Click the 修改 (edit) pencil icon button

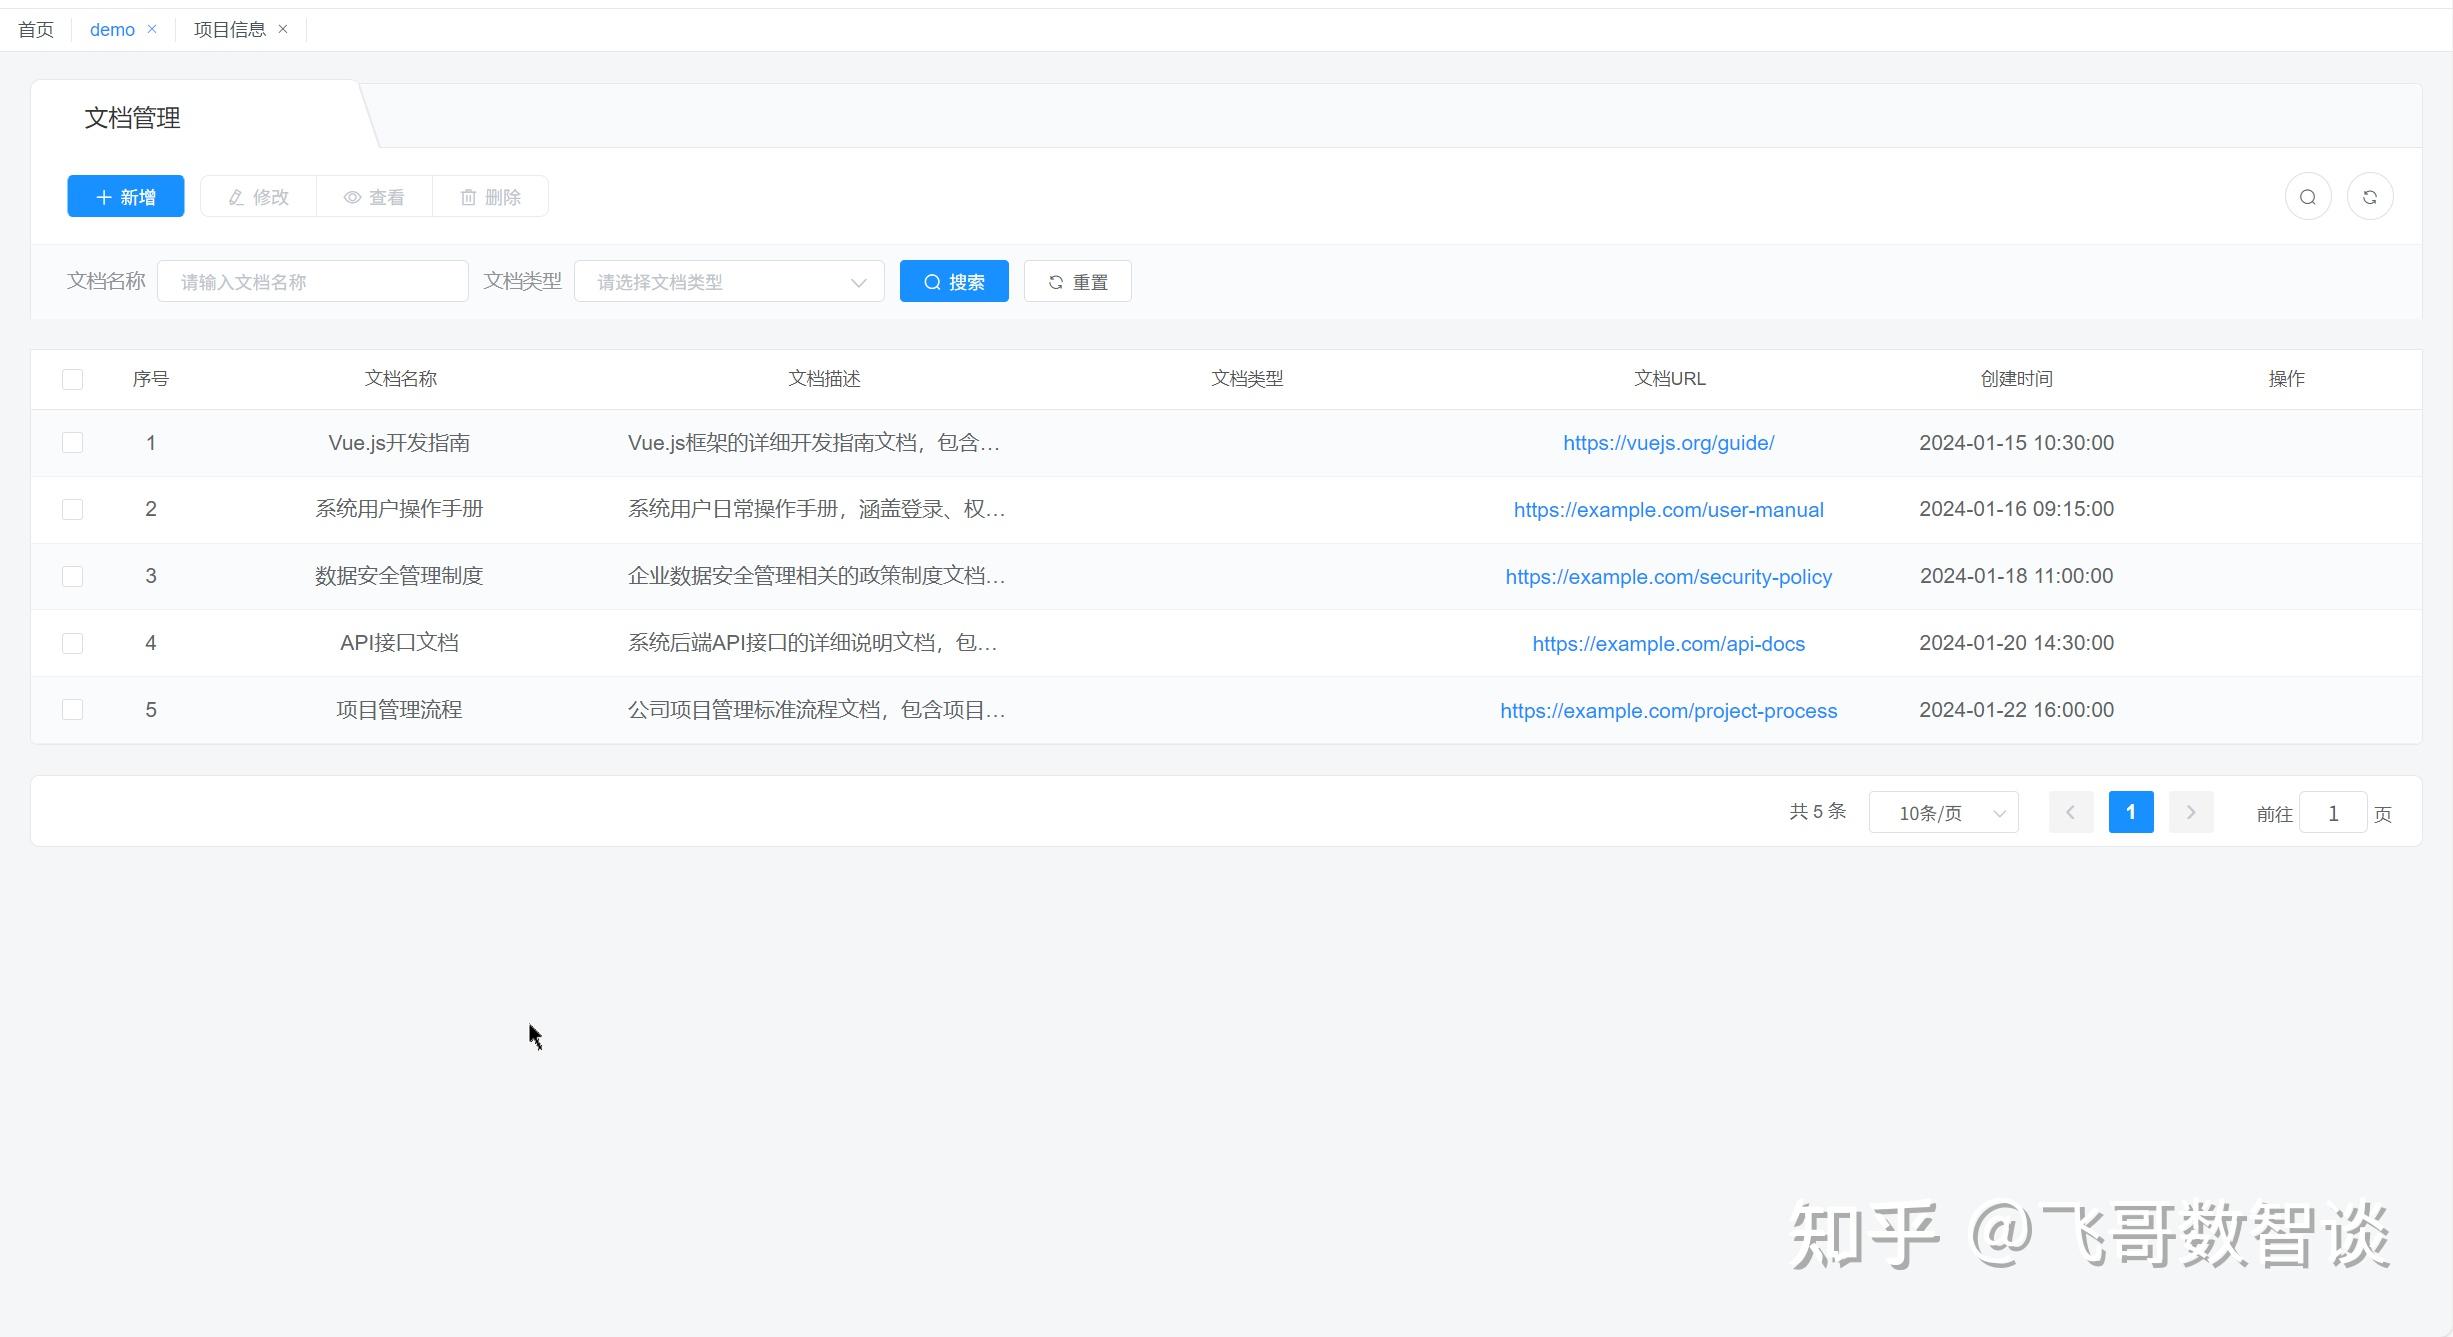click(x=257, y=196)
